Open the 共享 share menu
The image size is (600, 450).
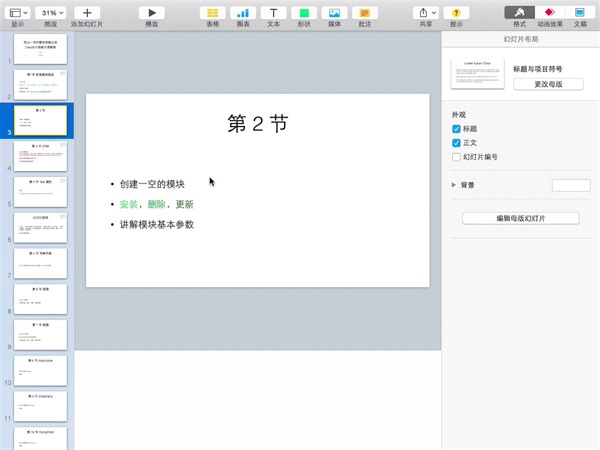click(426, 13)
